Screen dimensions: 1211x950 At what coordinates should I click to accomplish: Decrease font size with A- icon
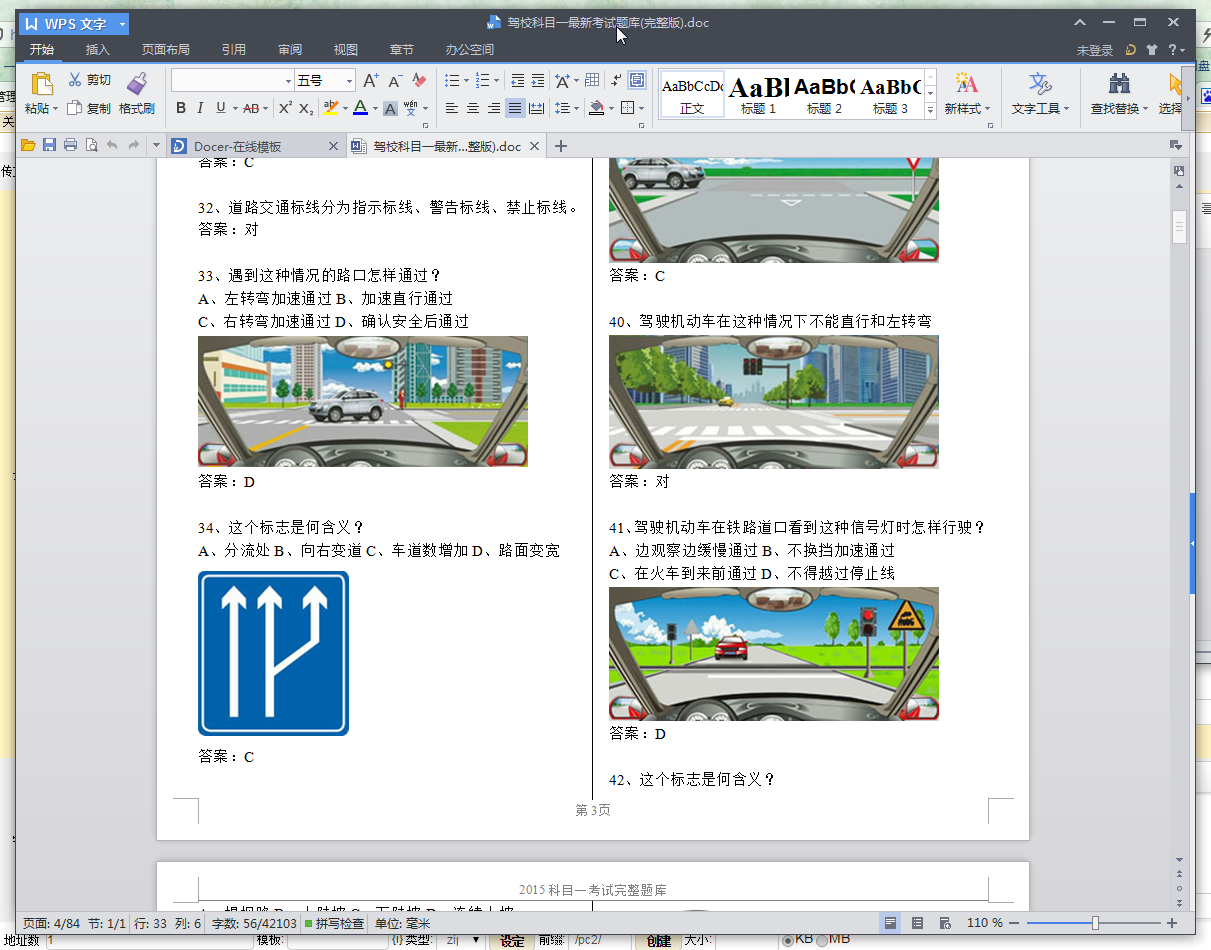point(395,81)
